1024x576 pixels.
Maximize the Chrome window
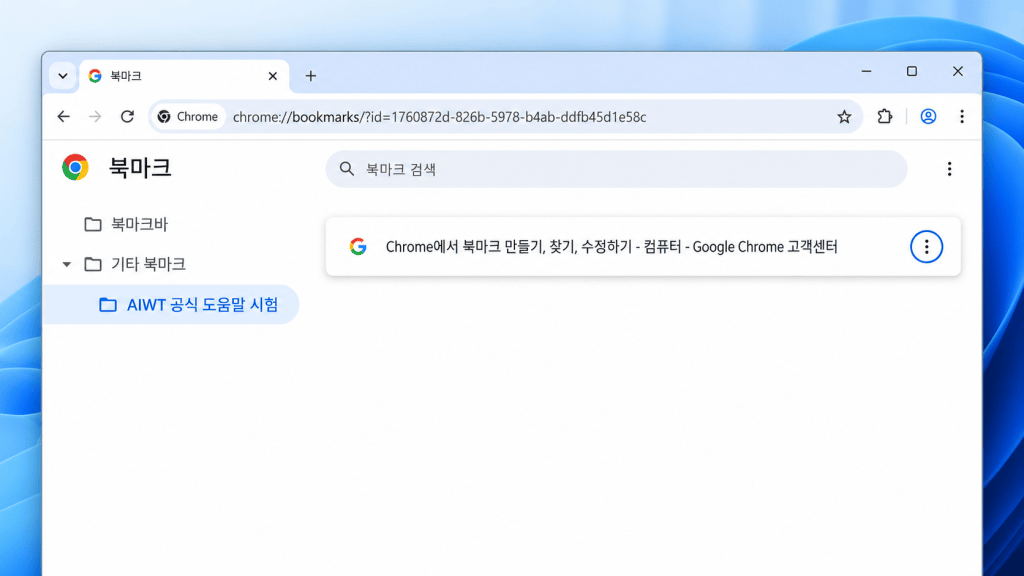(x=912, y=71)
